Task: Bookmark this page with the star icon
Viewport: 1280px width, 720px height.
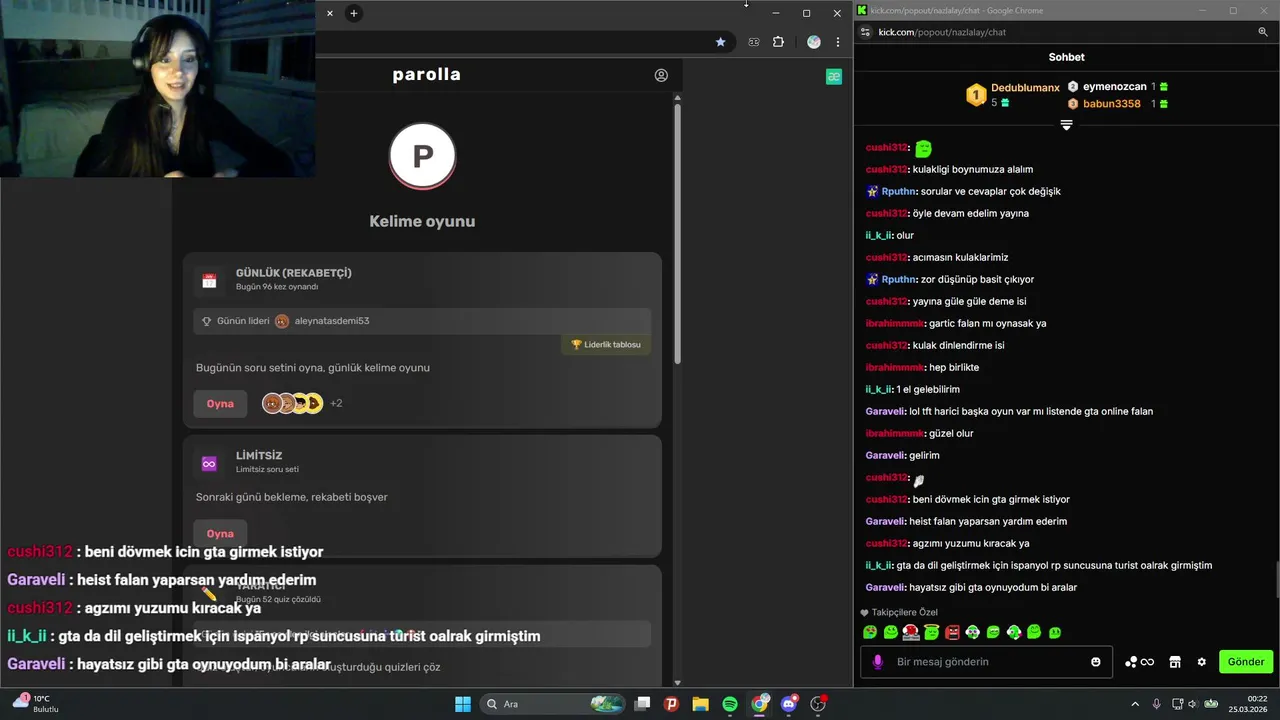Action: [x=720, y=42]
